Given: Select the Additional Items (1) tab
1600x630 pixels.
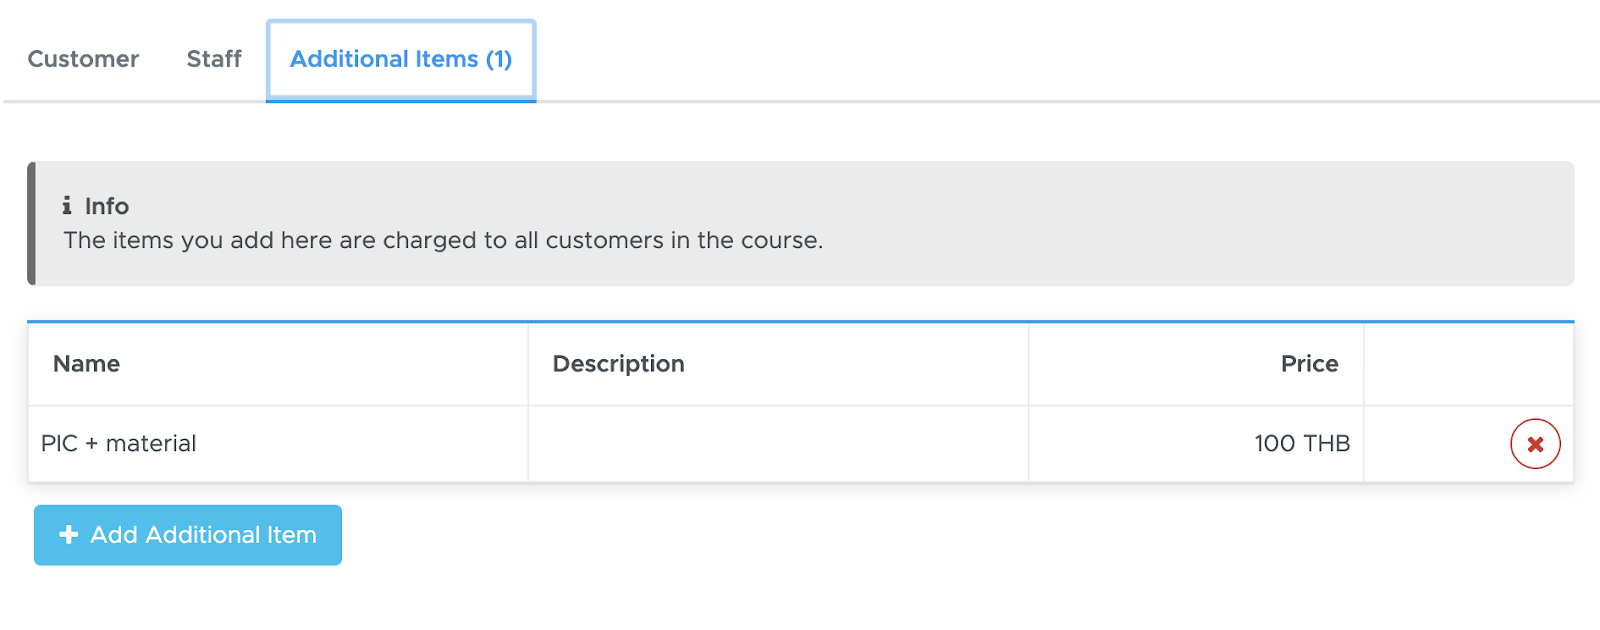Looking at the screenshot, I should [401, 60].
